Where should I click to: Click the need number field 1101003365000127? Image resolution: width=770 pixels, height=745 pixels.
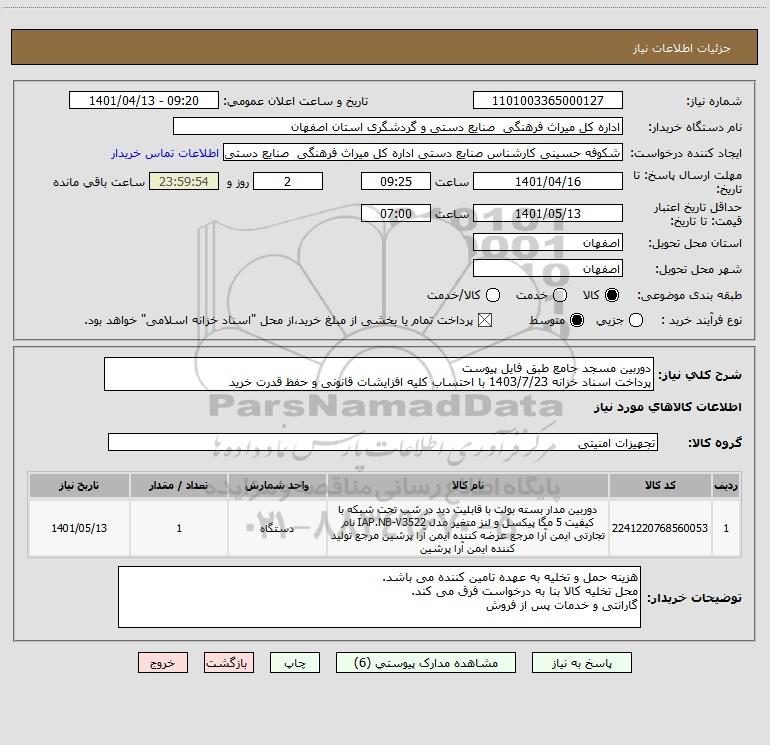pos(548,100)
